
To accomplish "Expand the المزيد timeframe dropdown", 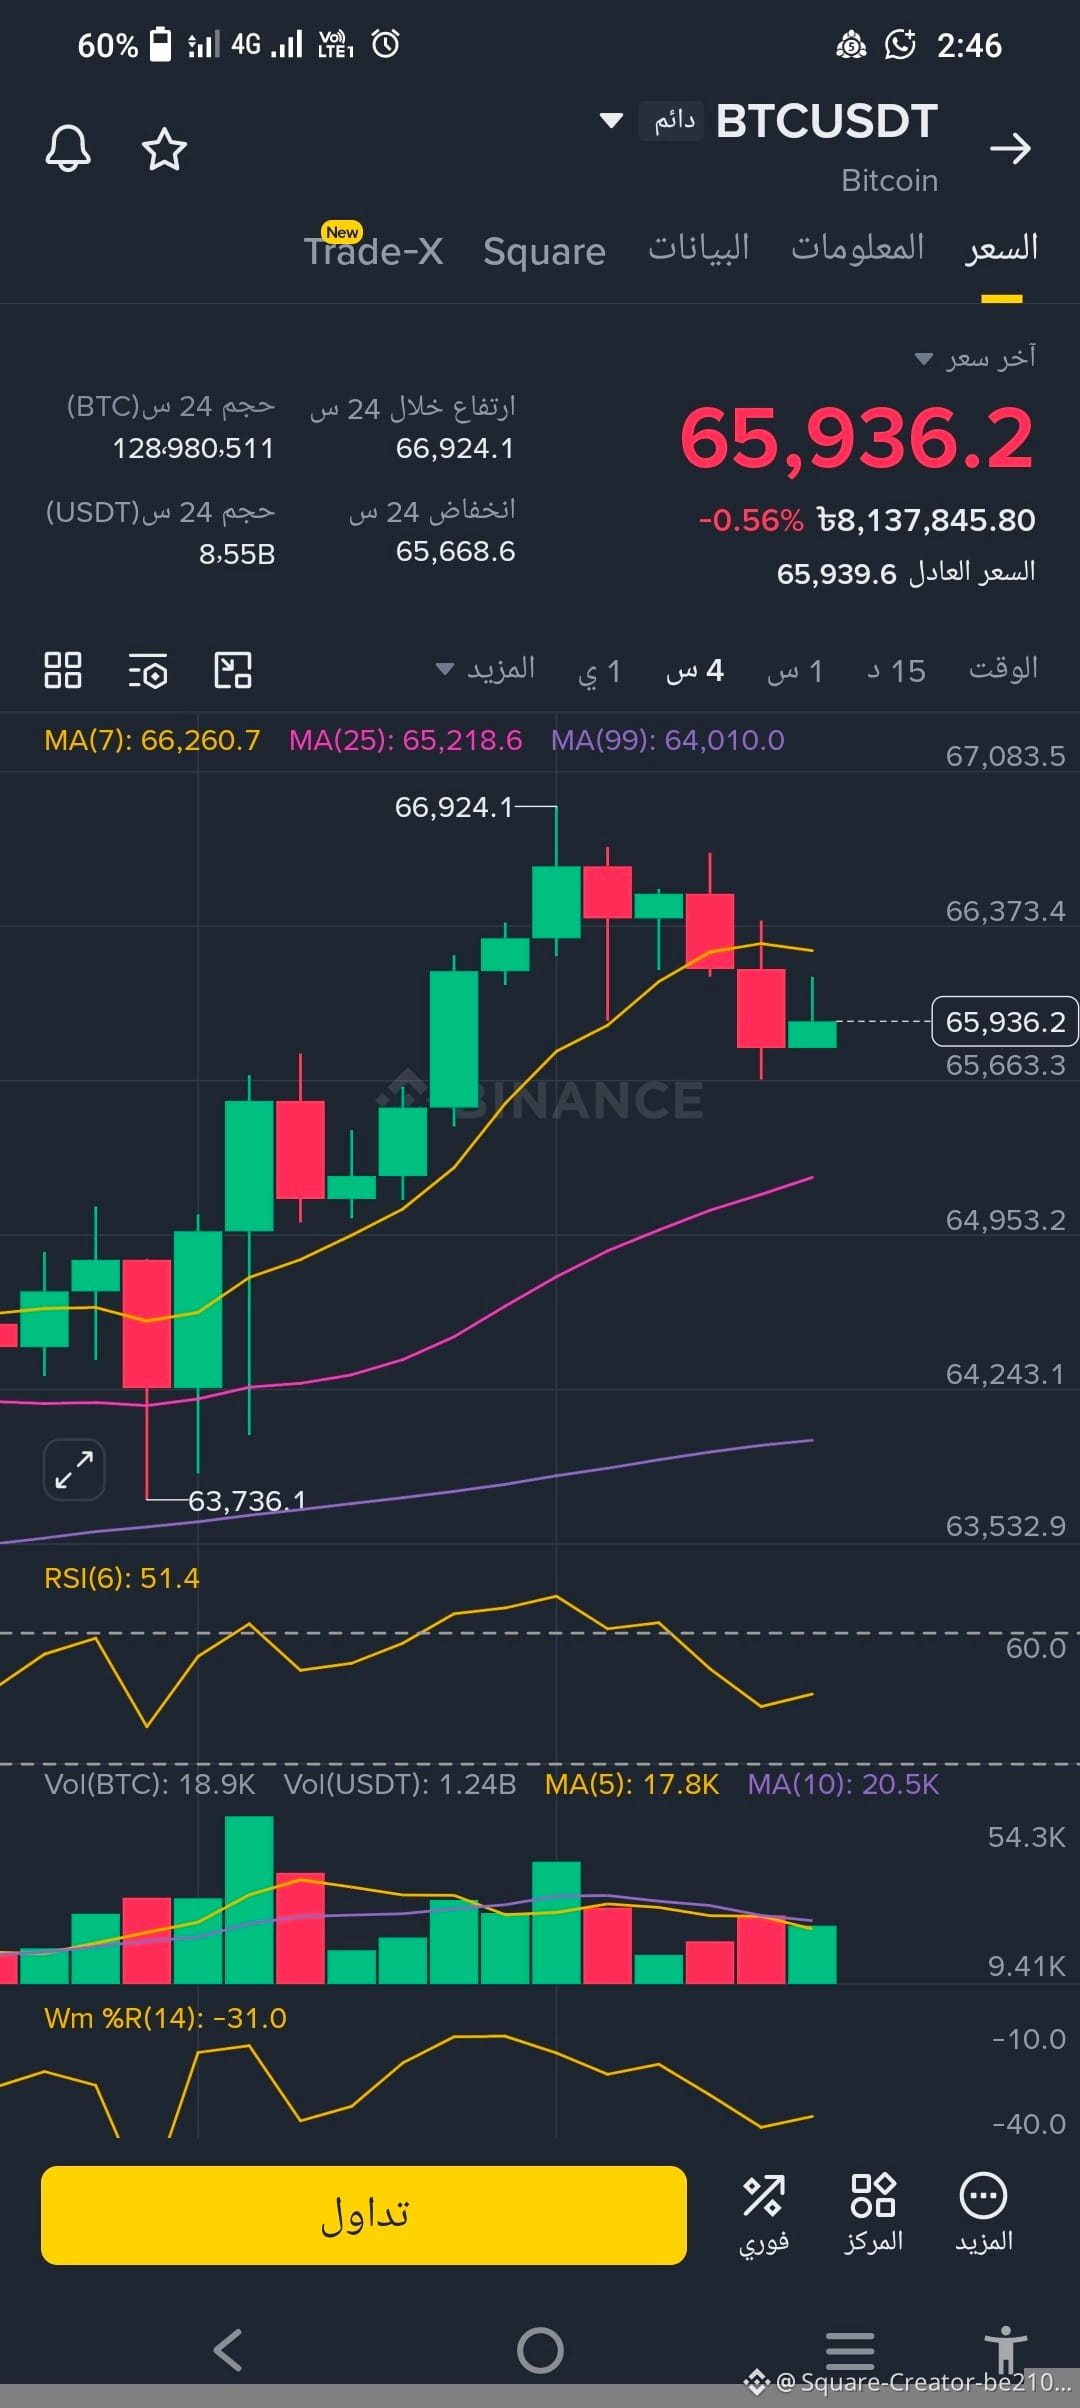I will coord(486,669).
